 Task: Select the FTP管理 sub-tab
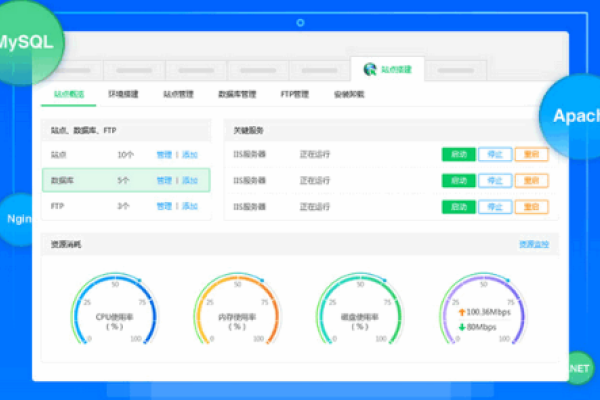(295, 94)
